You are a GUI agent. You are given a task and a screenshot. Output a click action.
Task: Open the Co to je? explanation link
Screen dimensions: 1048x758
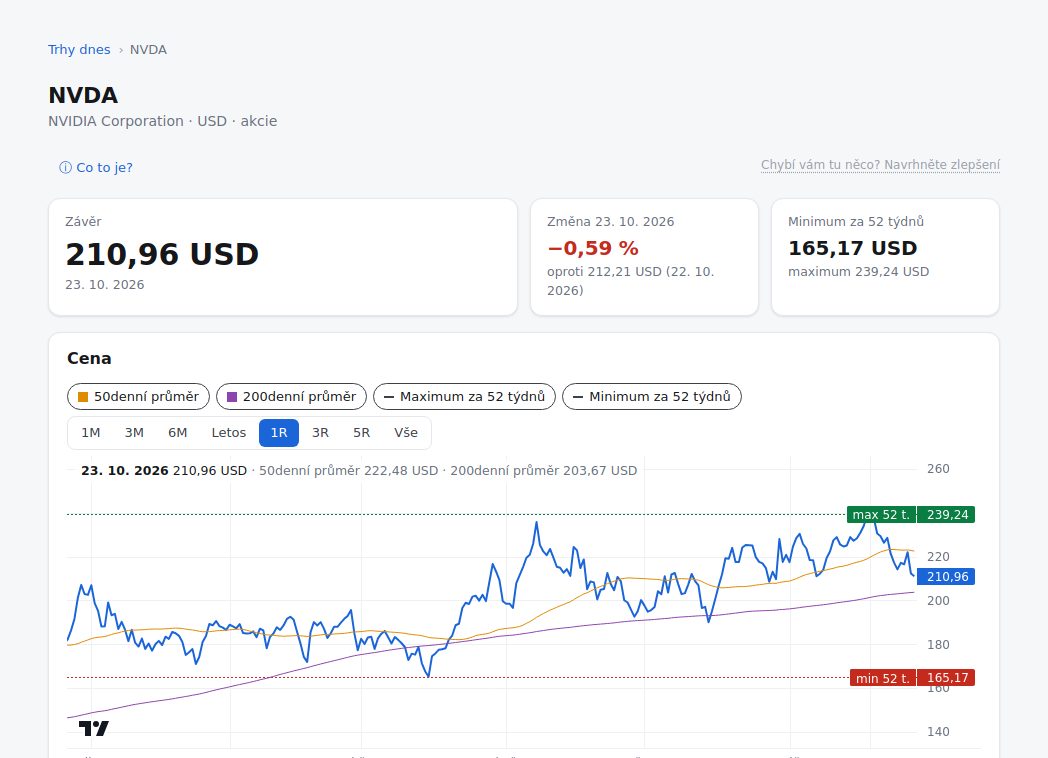click(x=96, y=167)
